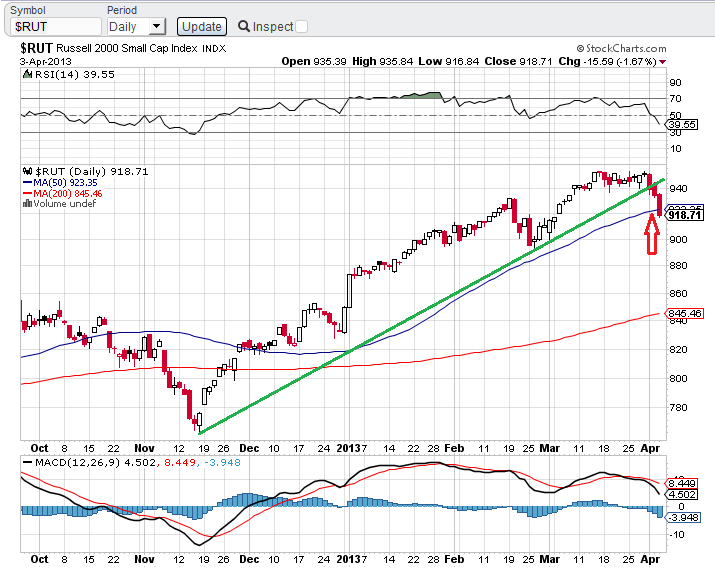Click the Update button

202,26
